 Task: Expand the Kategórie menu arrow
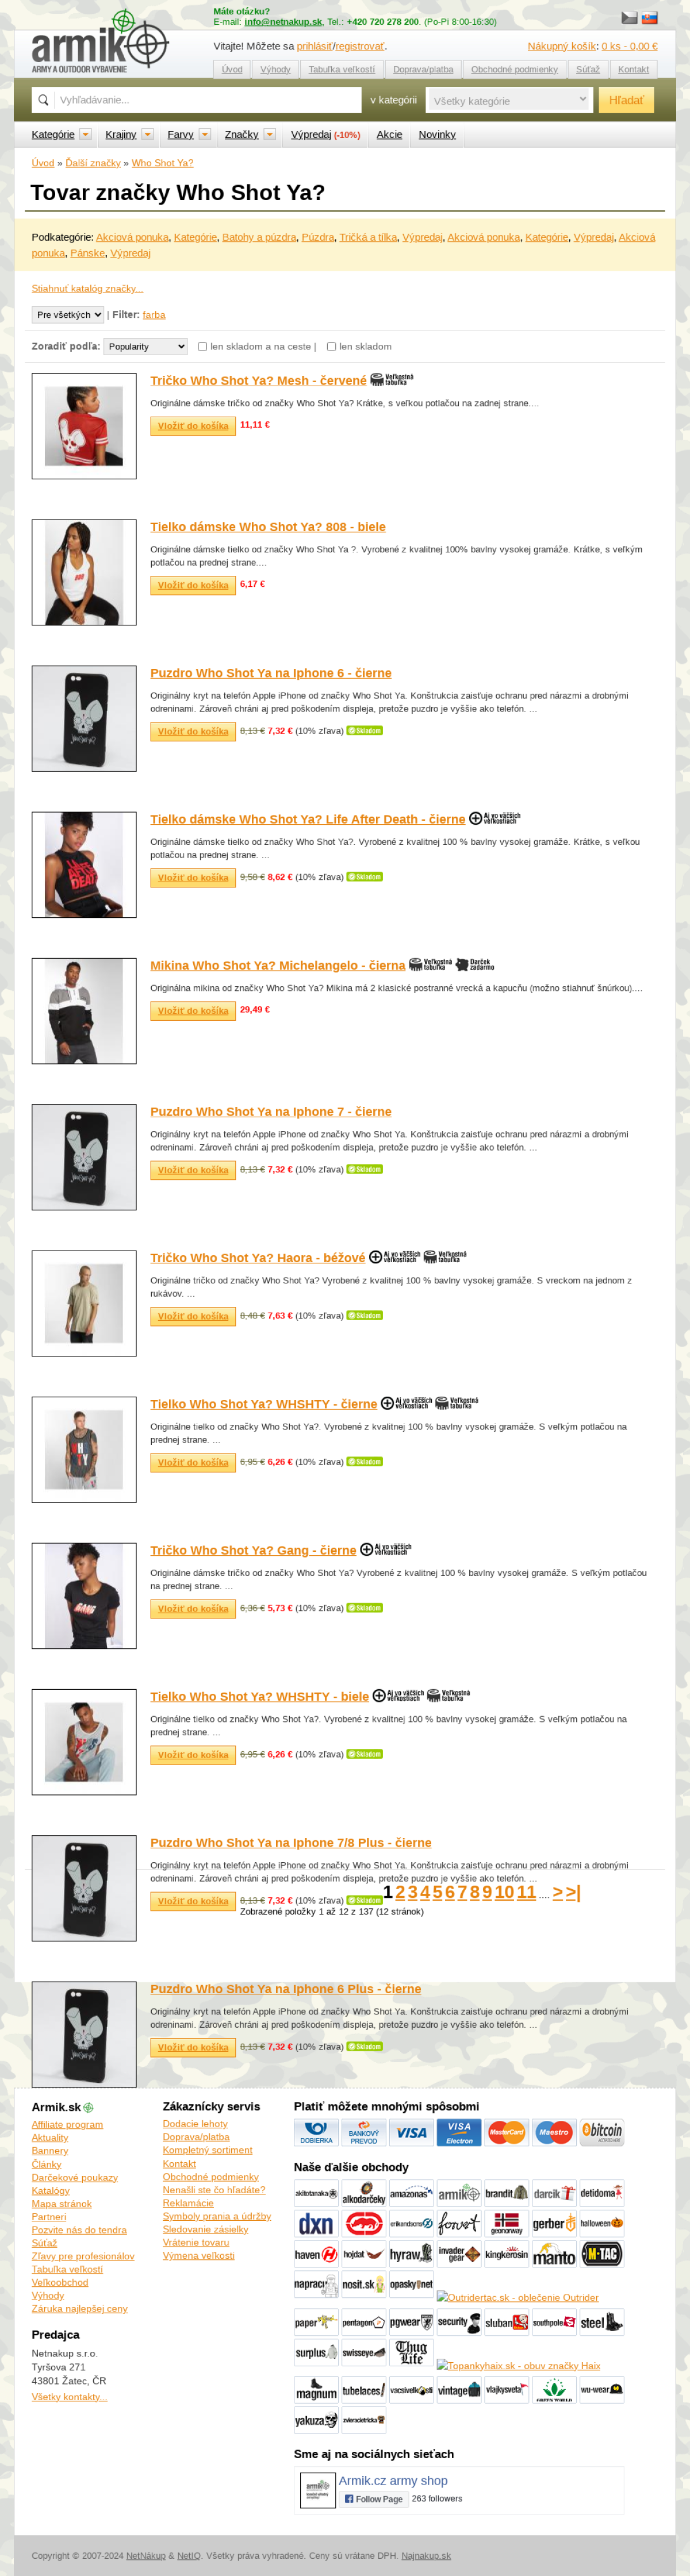click(x=85, y=134)
